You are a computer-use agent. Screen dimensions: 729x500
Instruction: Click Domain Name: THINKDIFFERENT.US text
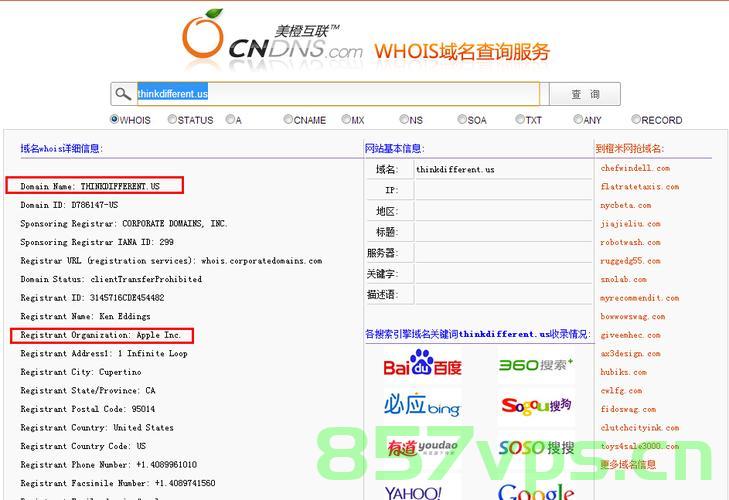(x=90, y=187)
